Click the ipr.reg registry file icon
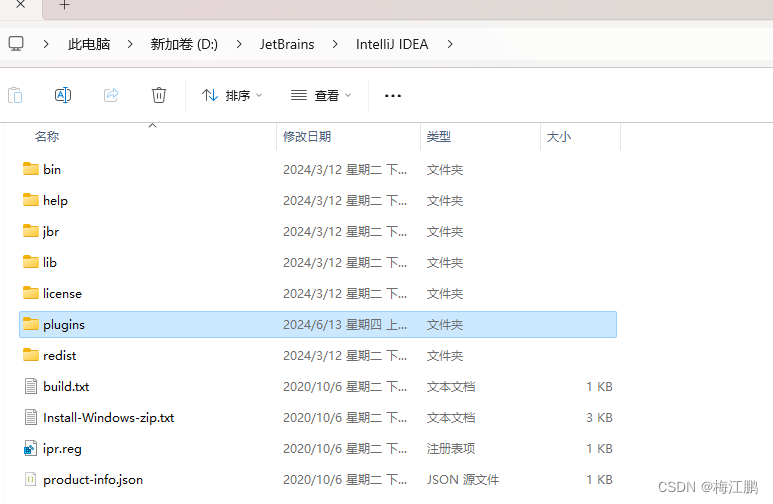 point(31,448)
